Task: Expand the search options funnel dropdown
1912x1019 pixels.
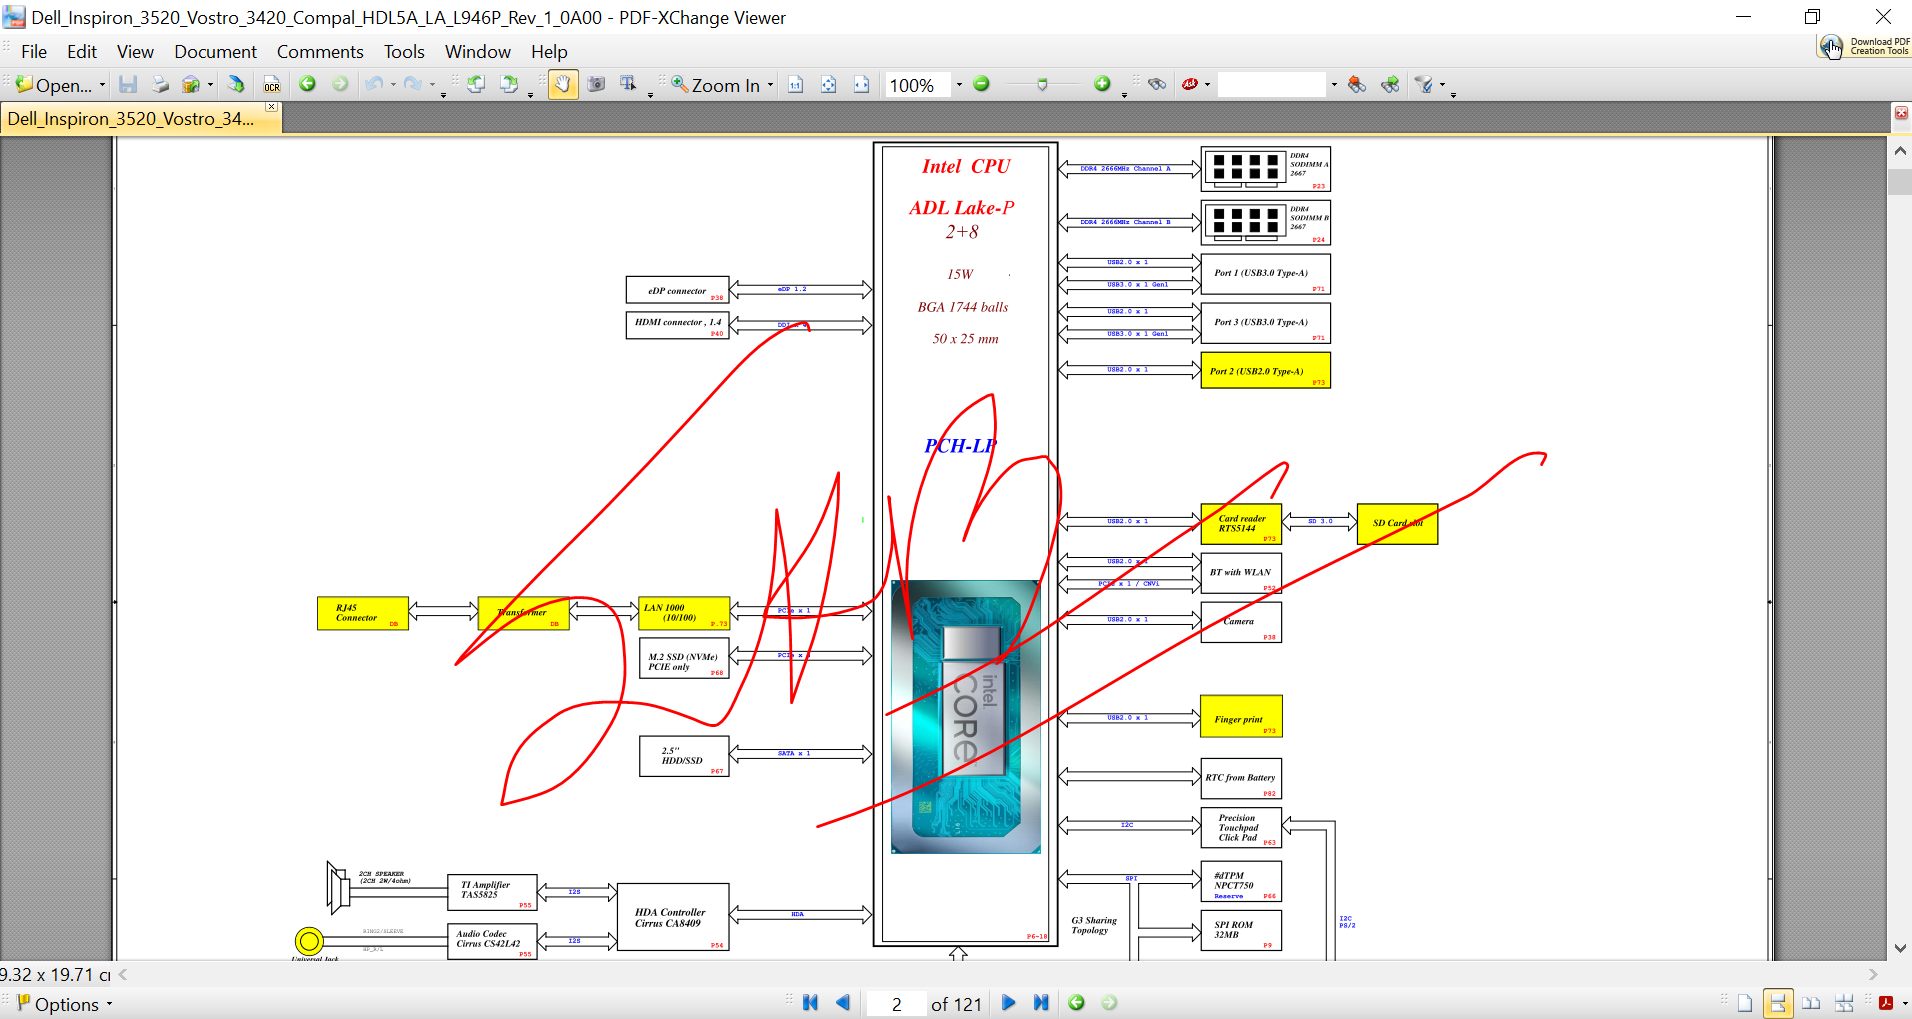Action: [1442, 85]
